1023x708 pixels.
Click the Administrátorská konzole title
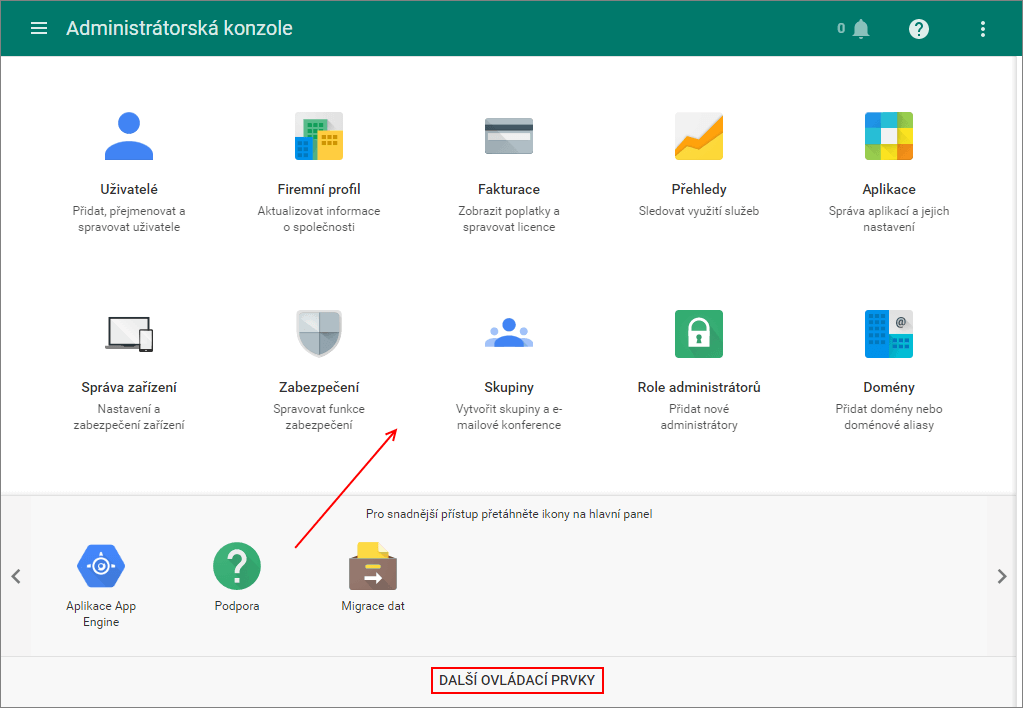click(179, 28)
